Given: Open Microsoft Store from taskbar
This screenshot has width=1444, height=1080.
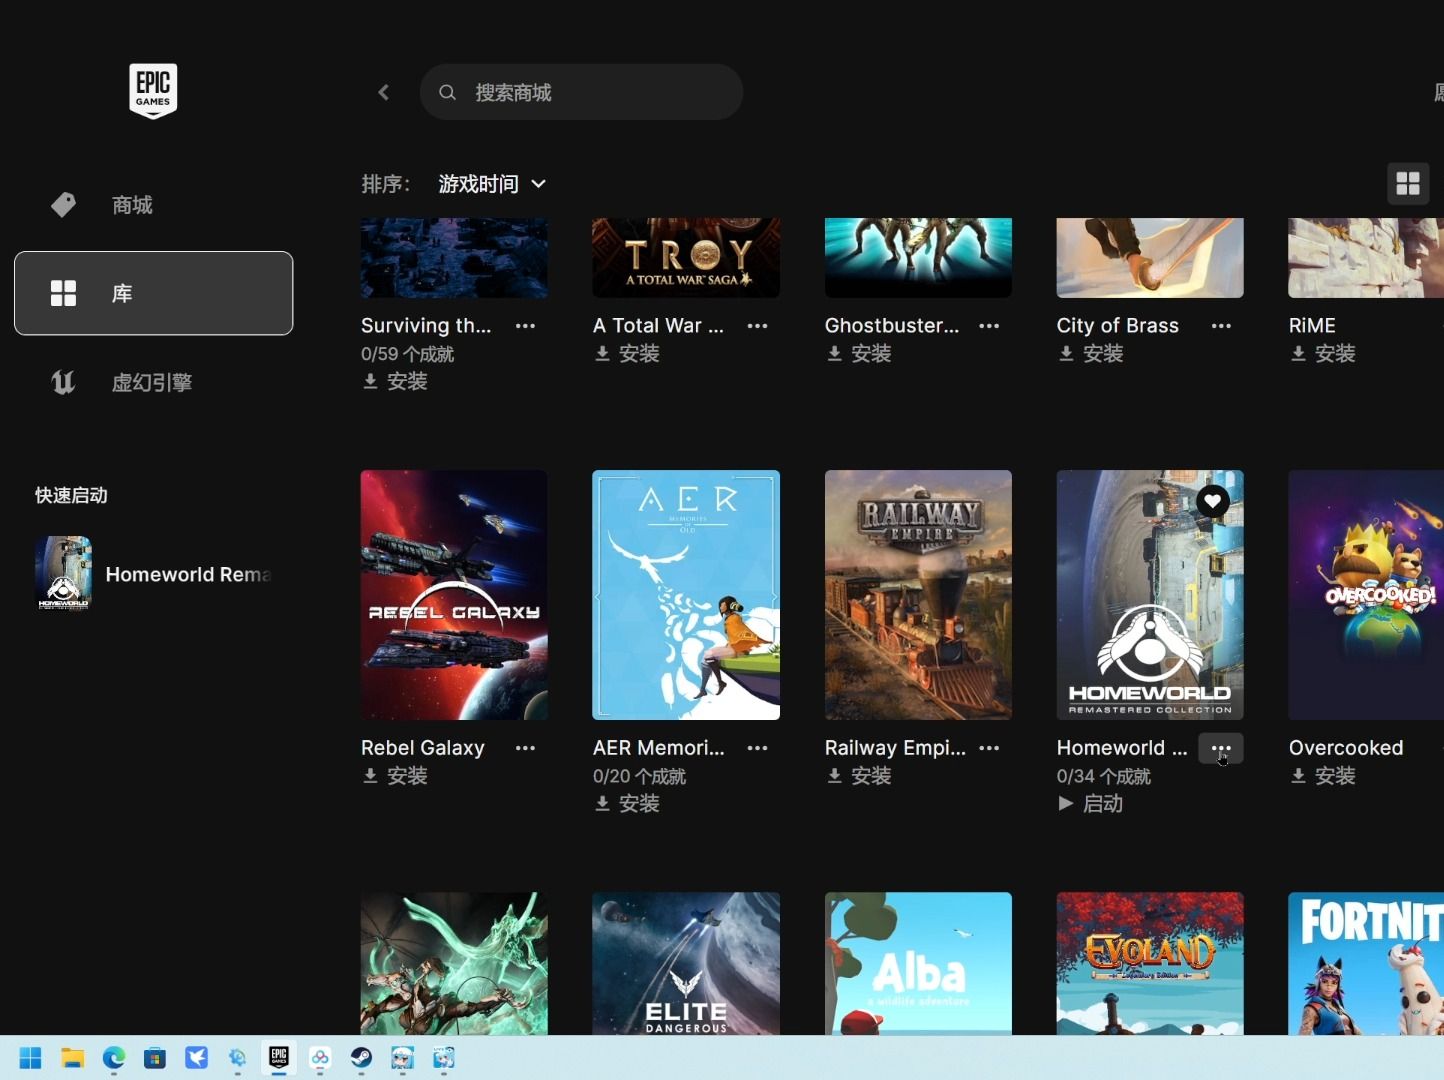Looking at the screenshot, I should point(155,1058).
